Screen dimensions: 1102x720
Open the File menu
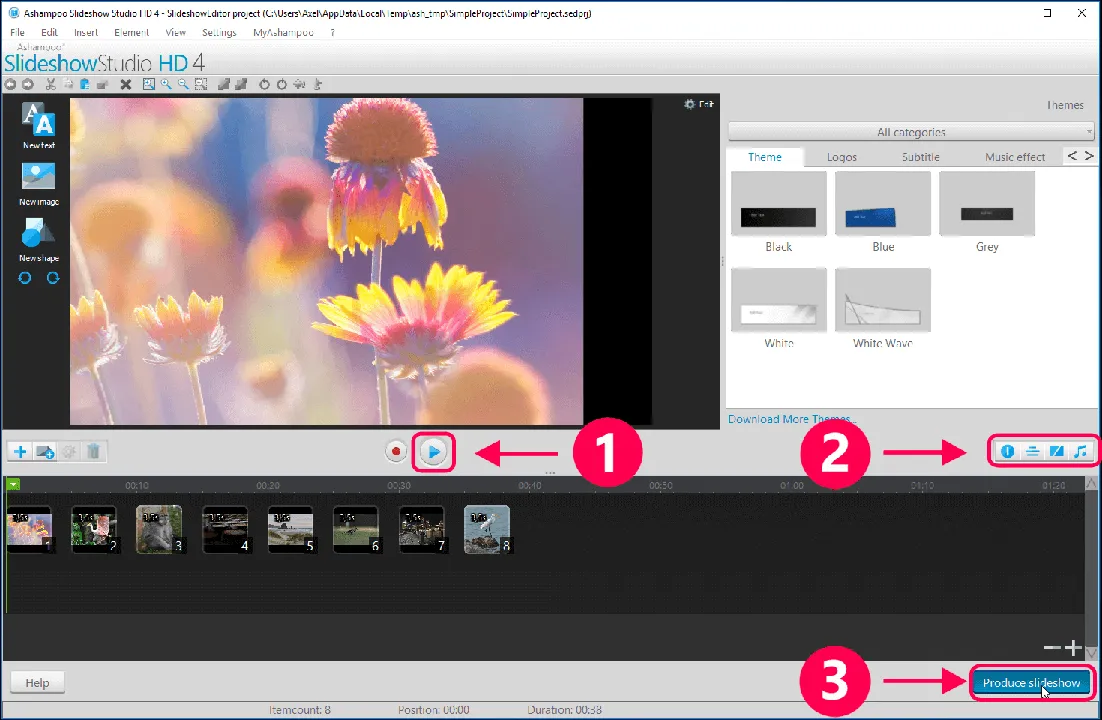click(18, 32)
